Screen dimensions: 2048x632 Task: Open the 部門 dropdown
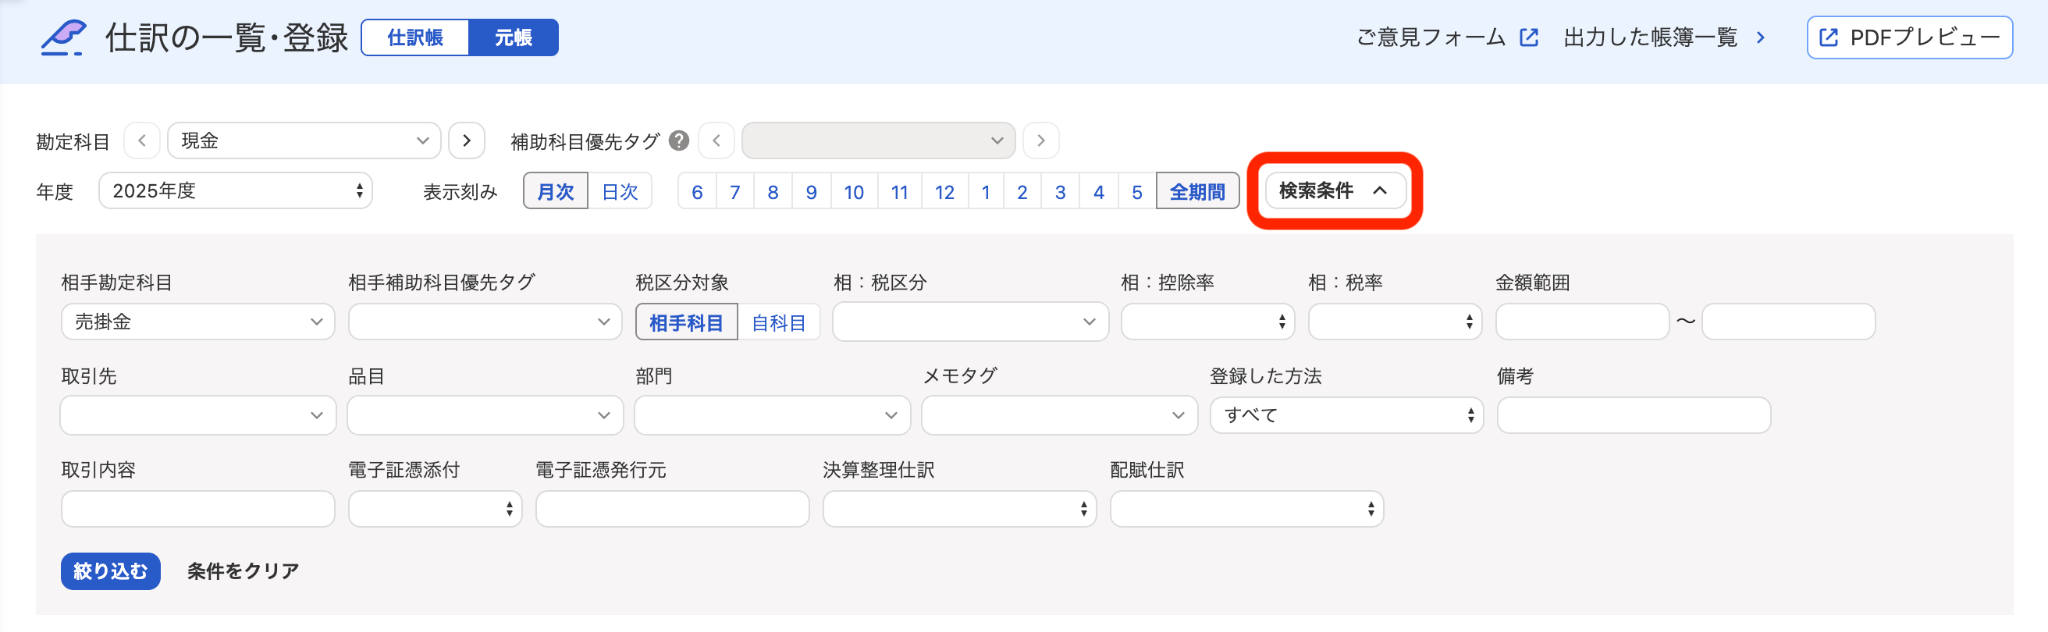pos(773,415)
